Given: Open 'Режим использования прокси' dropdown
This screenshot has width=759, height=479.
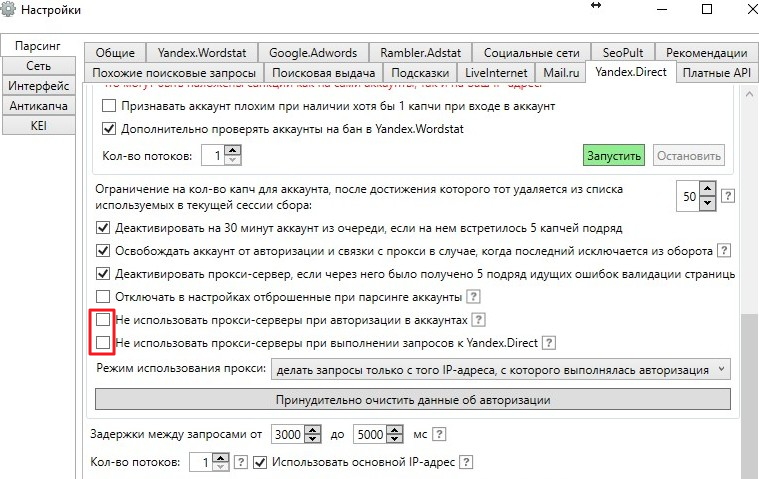Looking at the screenshot, I should (x=501, y=370).
